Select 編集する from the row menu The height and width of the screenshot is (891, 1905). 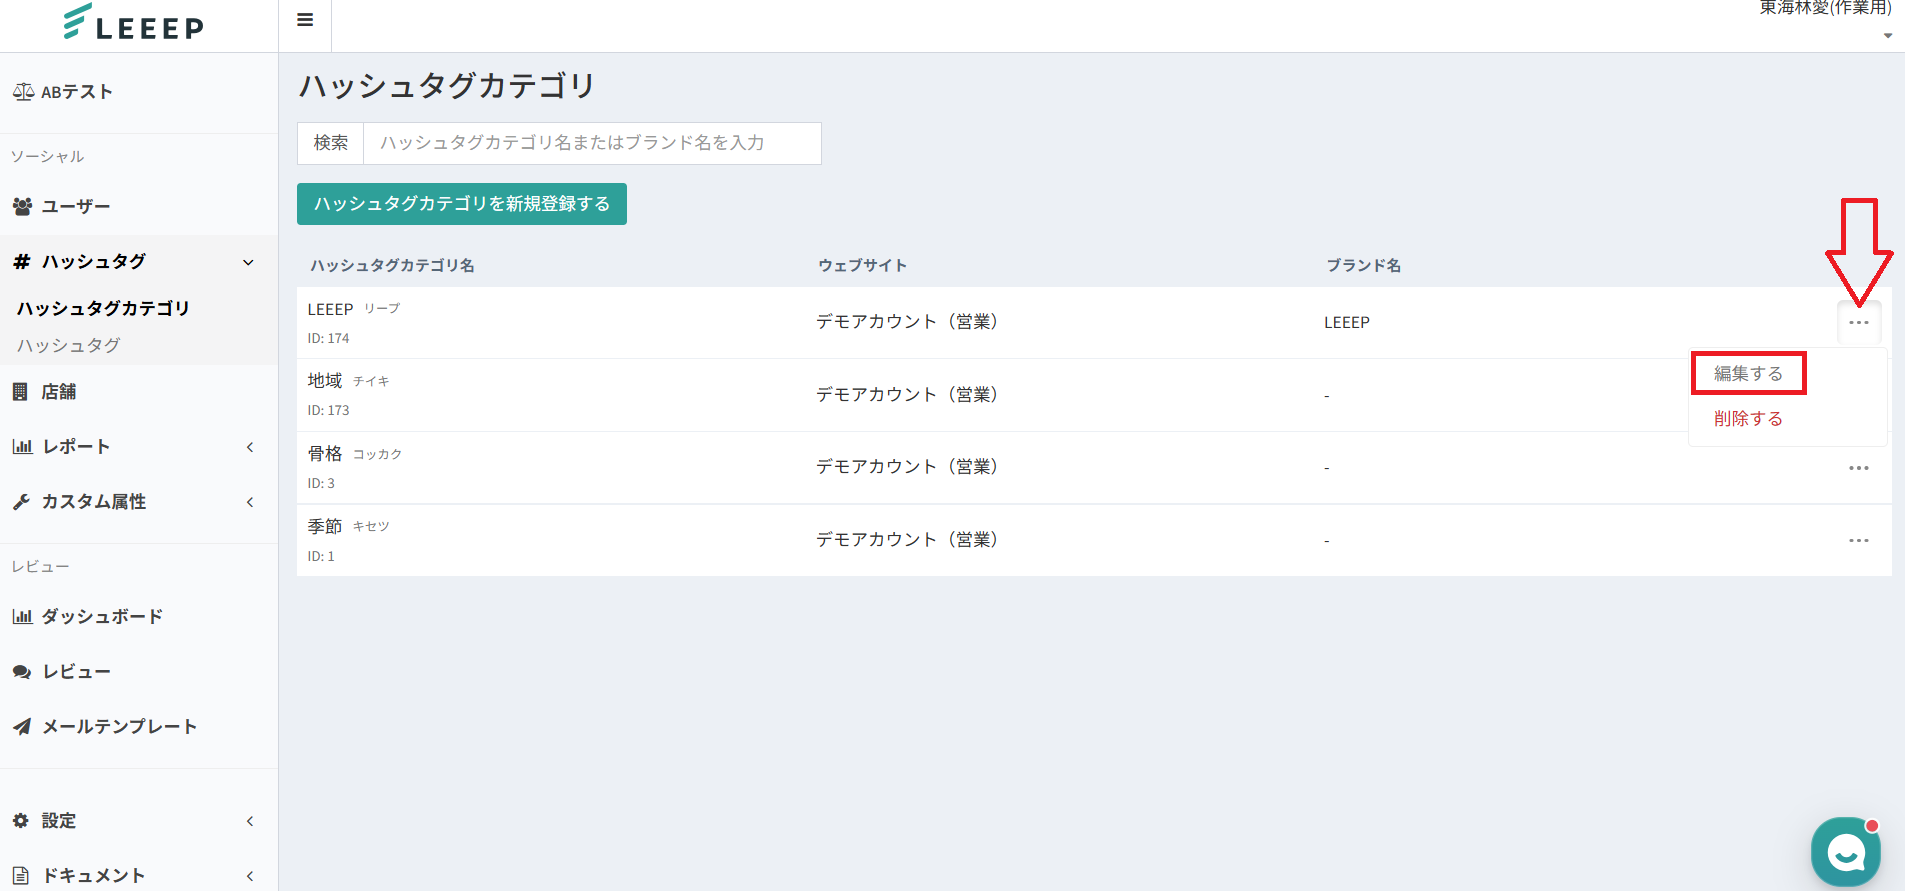pyautogui.click(x=1748, y=374)
